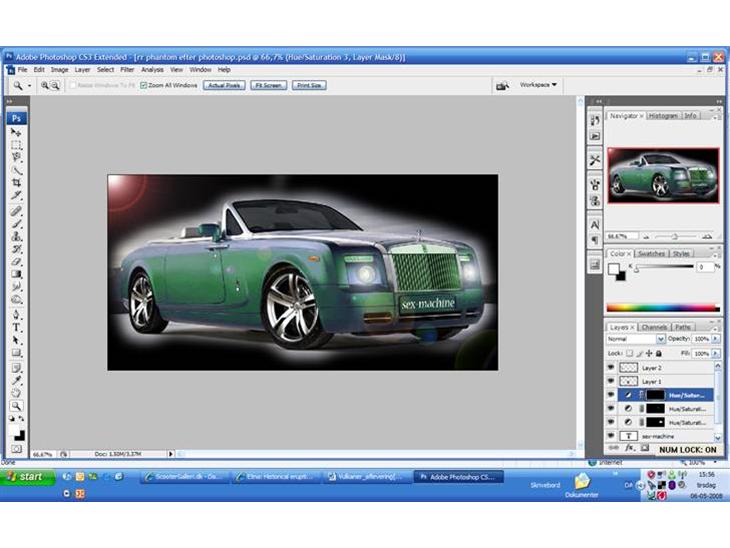Image resolution: width=730 pixels, height=548 pixels.
Task: Expand the layer Opacity slider arrow
Action: [715, 339]
